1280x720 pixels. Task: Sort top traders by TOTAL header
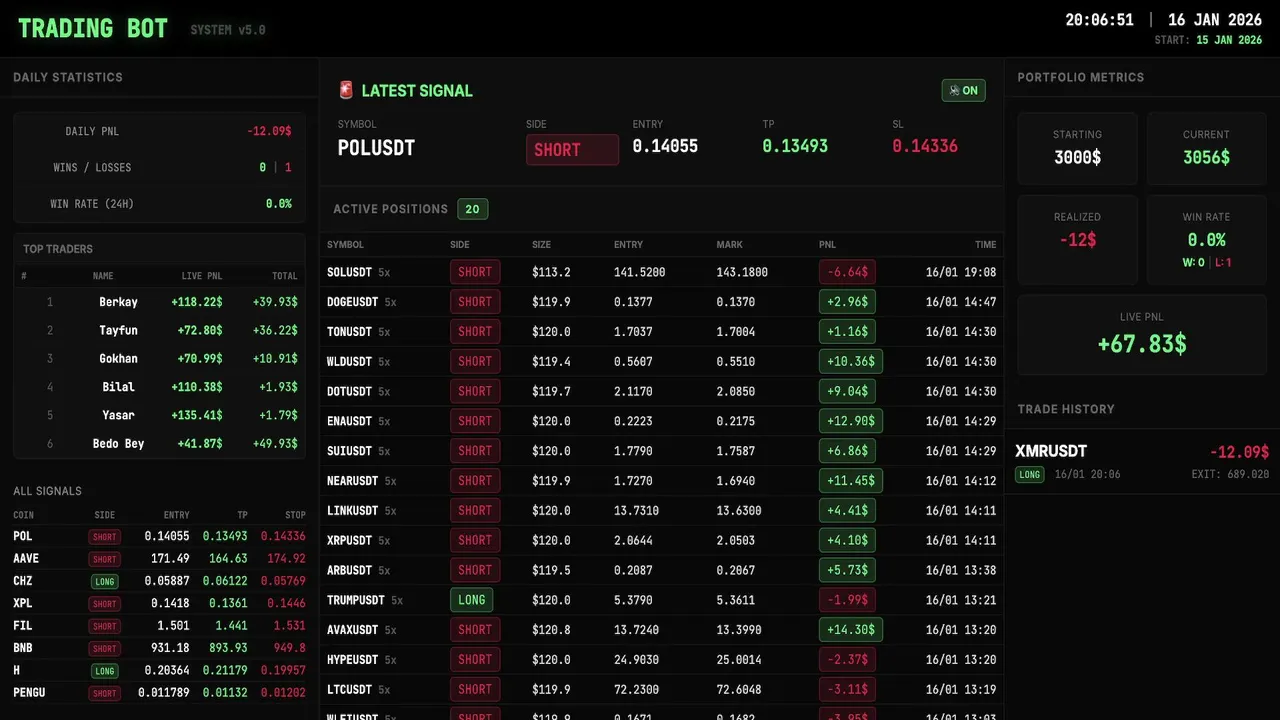tap(285, 276)
